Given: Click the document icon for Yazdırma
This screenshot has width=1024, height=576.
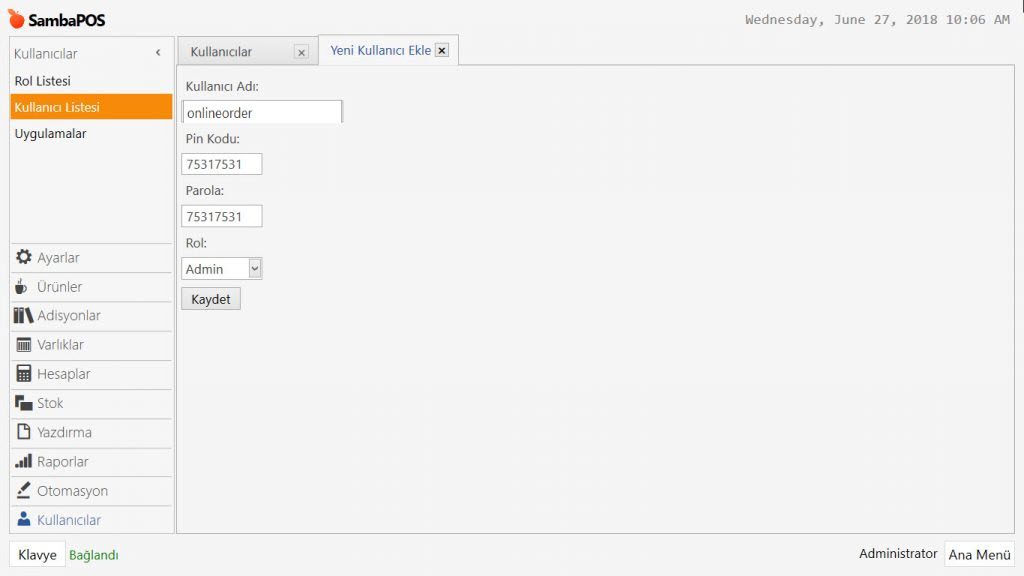Looking at the screenshot, I should 24,432.
